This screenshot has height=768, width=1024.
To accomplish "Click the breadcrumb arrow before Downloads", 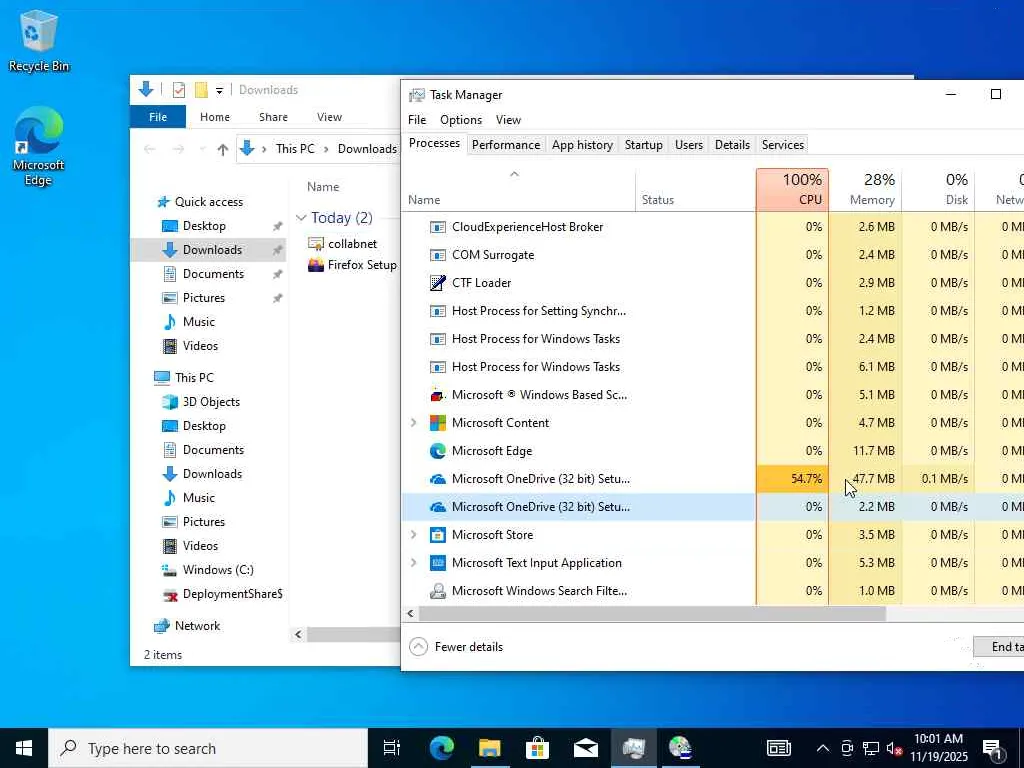I will coord(326,150).
